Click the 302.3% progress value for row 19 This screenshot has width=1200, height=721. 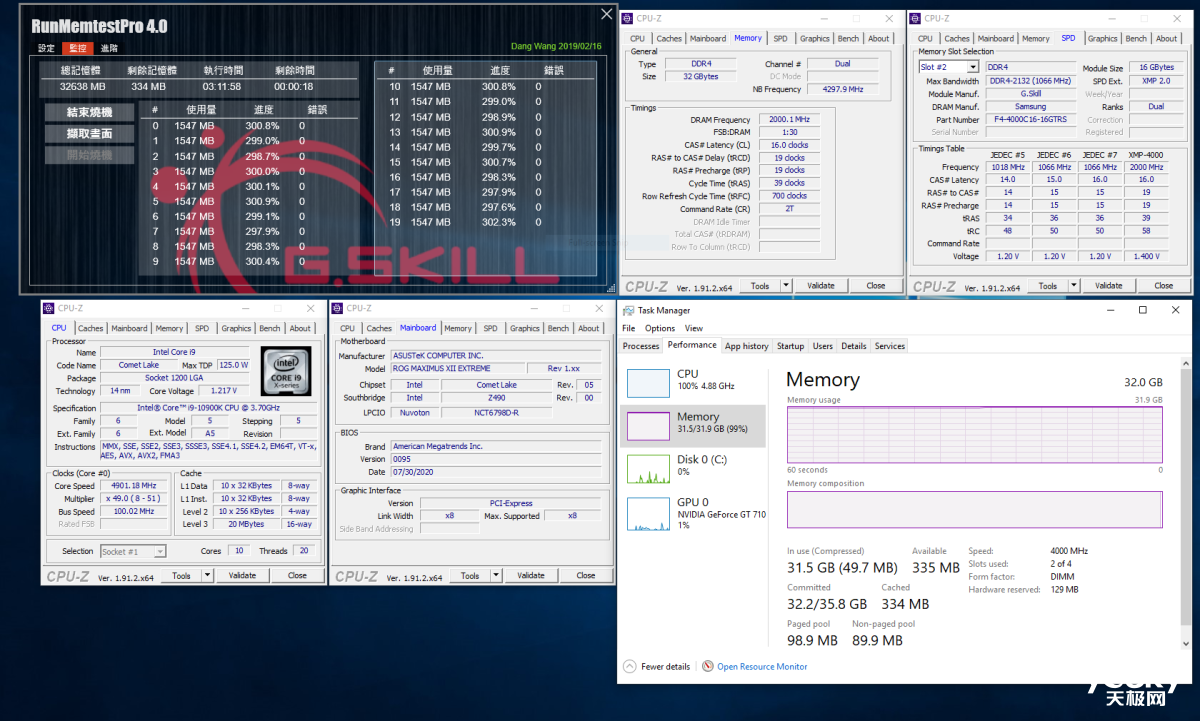point(499,222)
